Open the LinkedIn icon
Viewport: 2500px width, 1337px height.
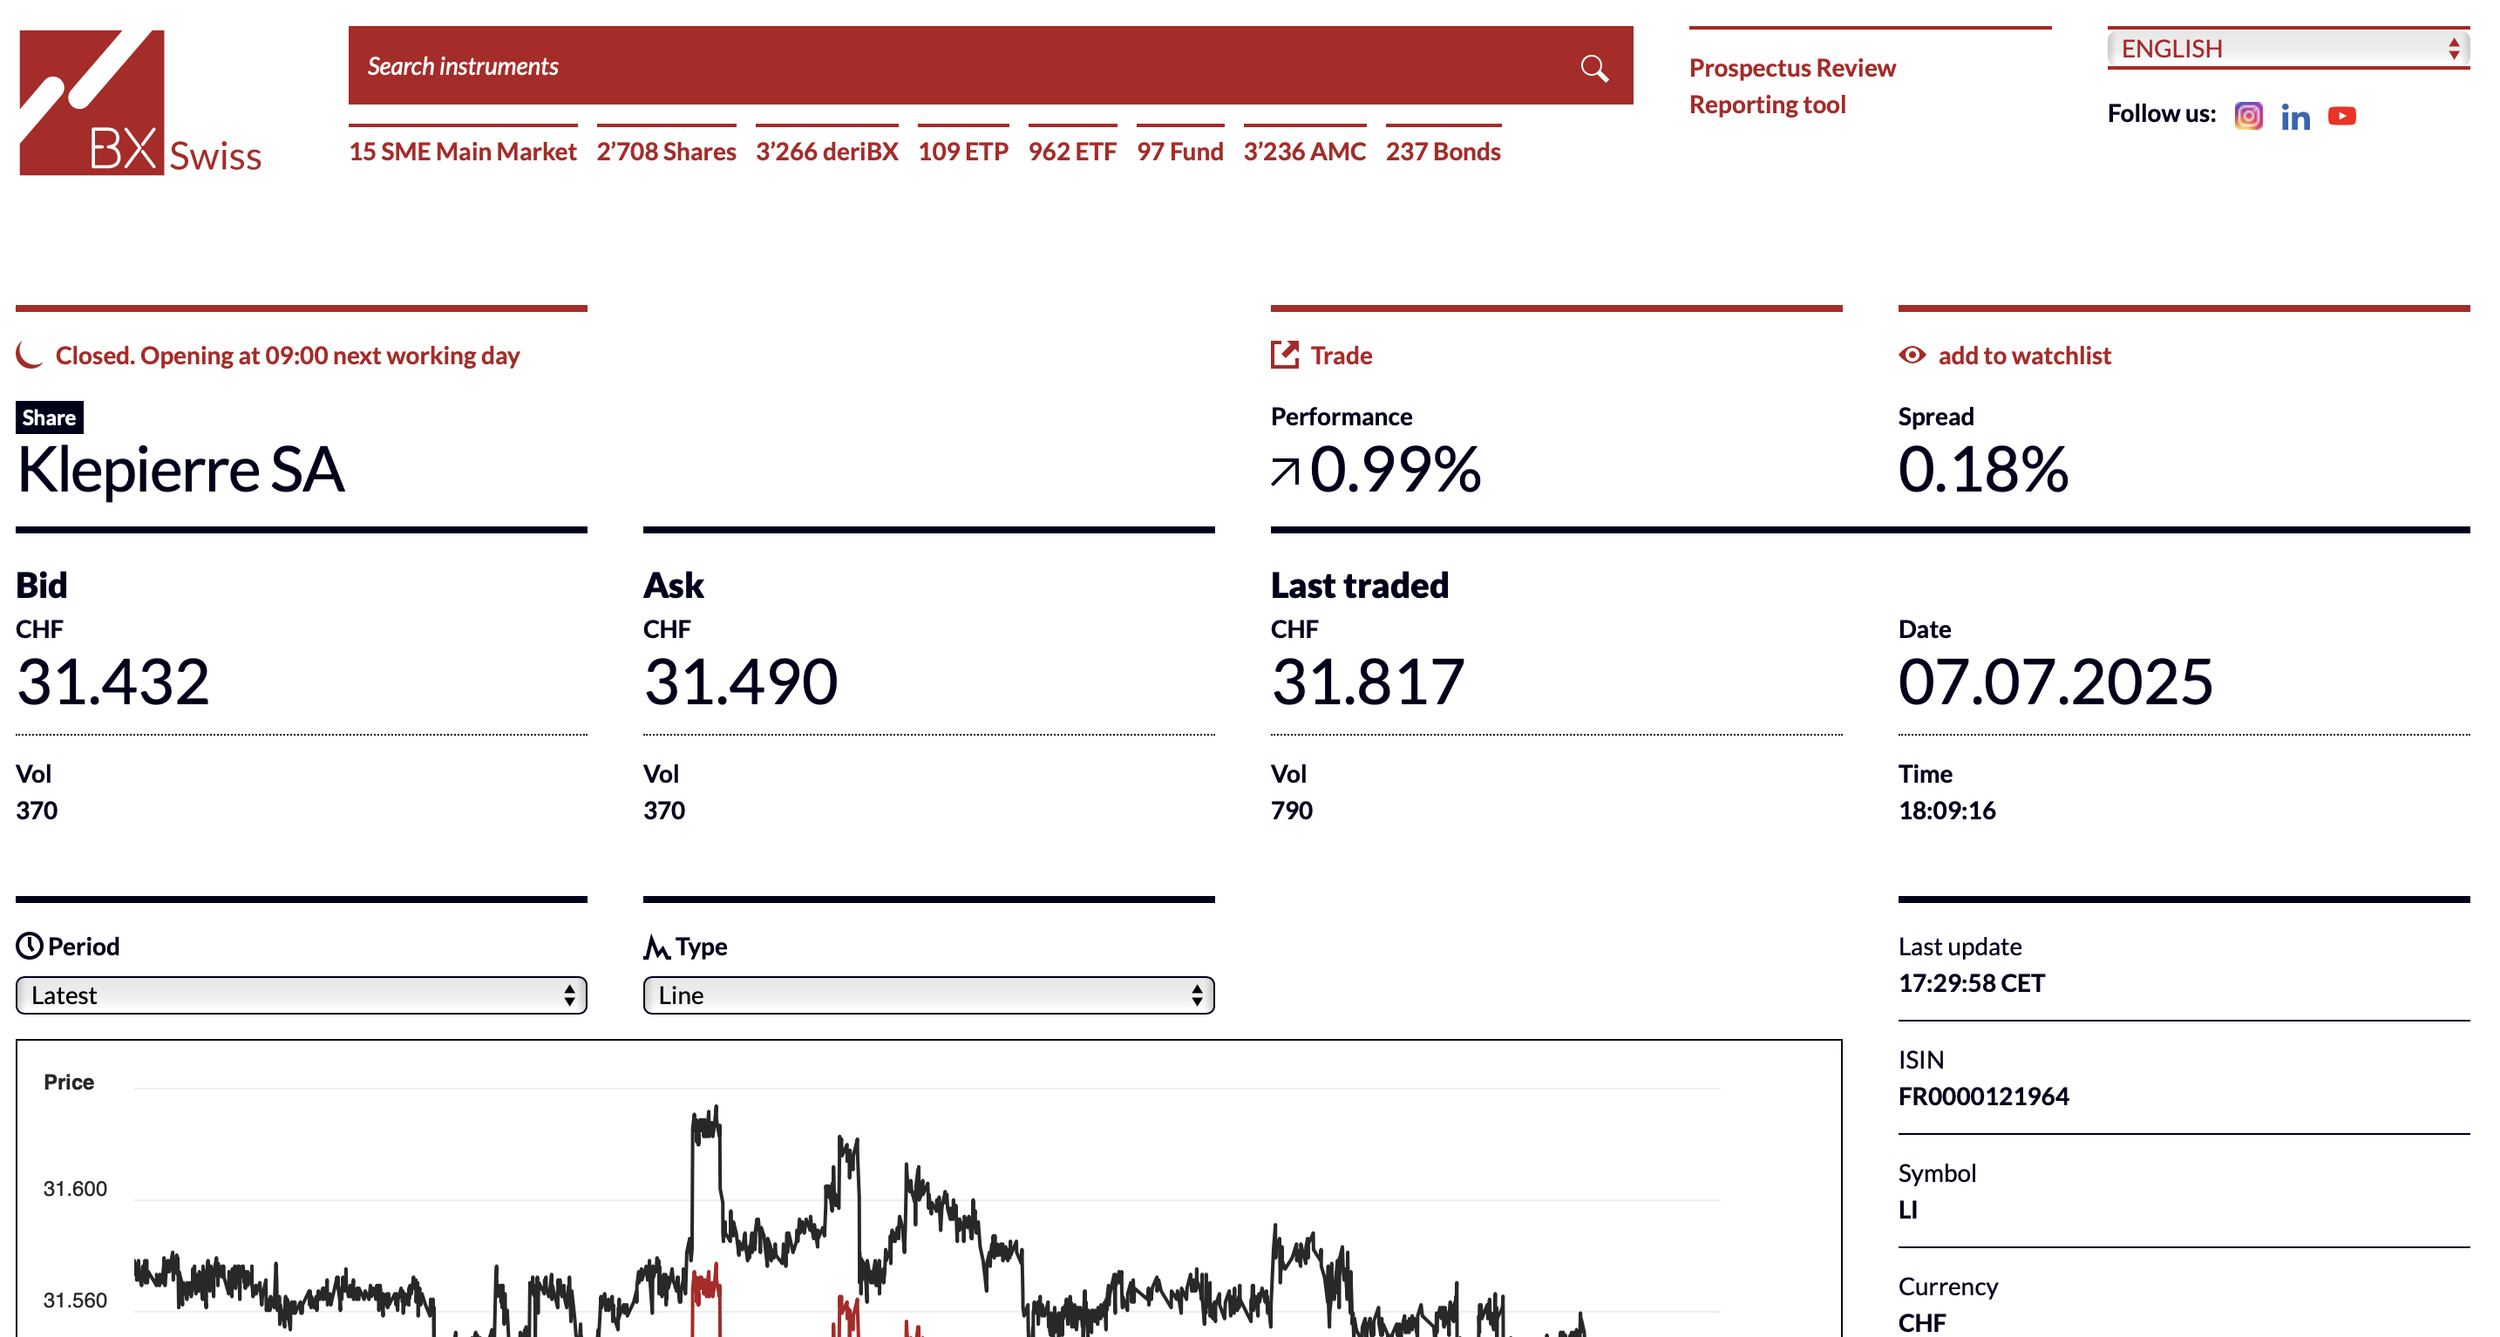pyautogui.click(x=2295, y=117)
